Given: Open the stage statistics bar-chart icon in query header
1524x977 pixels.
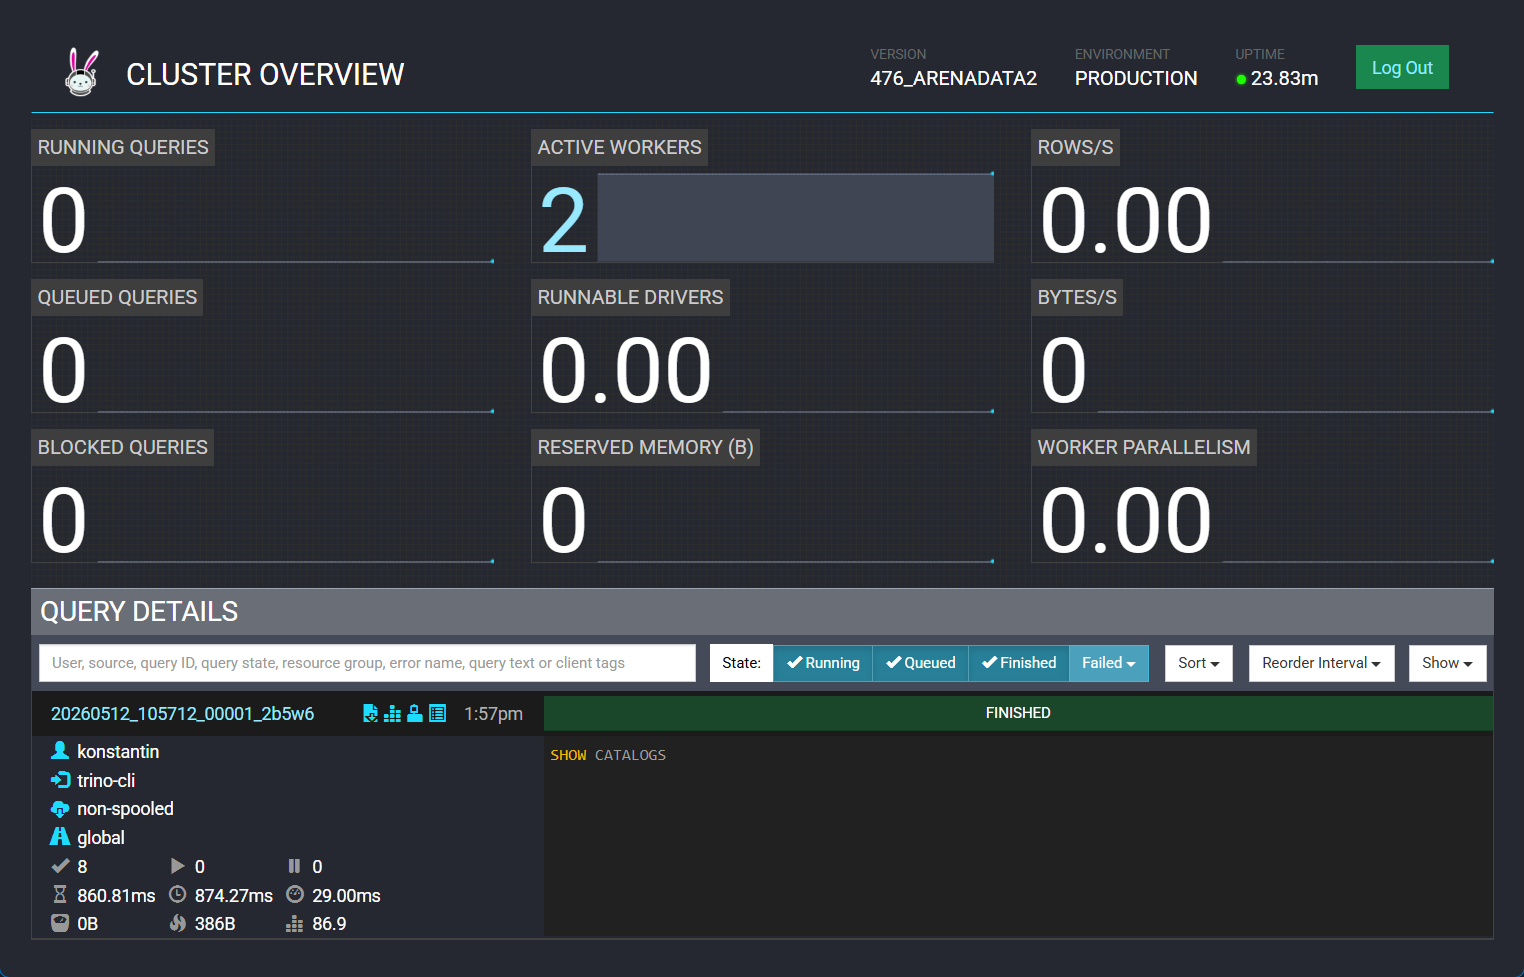Looking at the screenshot, I should 392,713.
